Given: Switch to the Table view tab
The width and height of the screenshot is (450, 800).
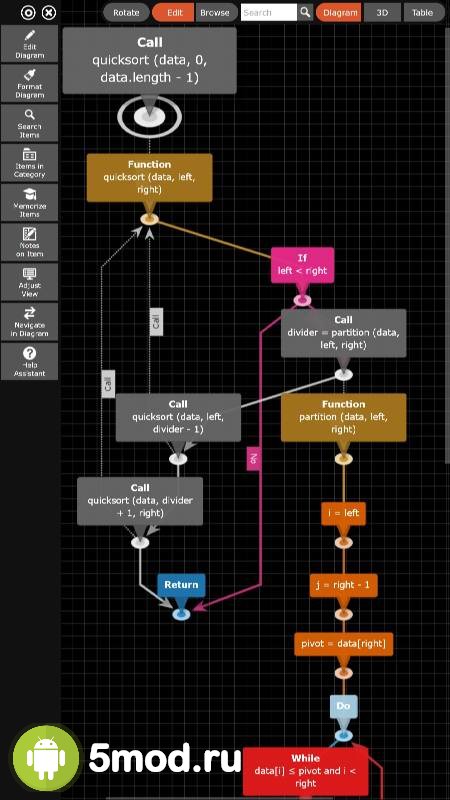Looking at the screenshot, I should pyautogui.click(x=423, y=12).
